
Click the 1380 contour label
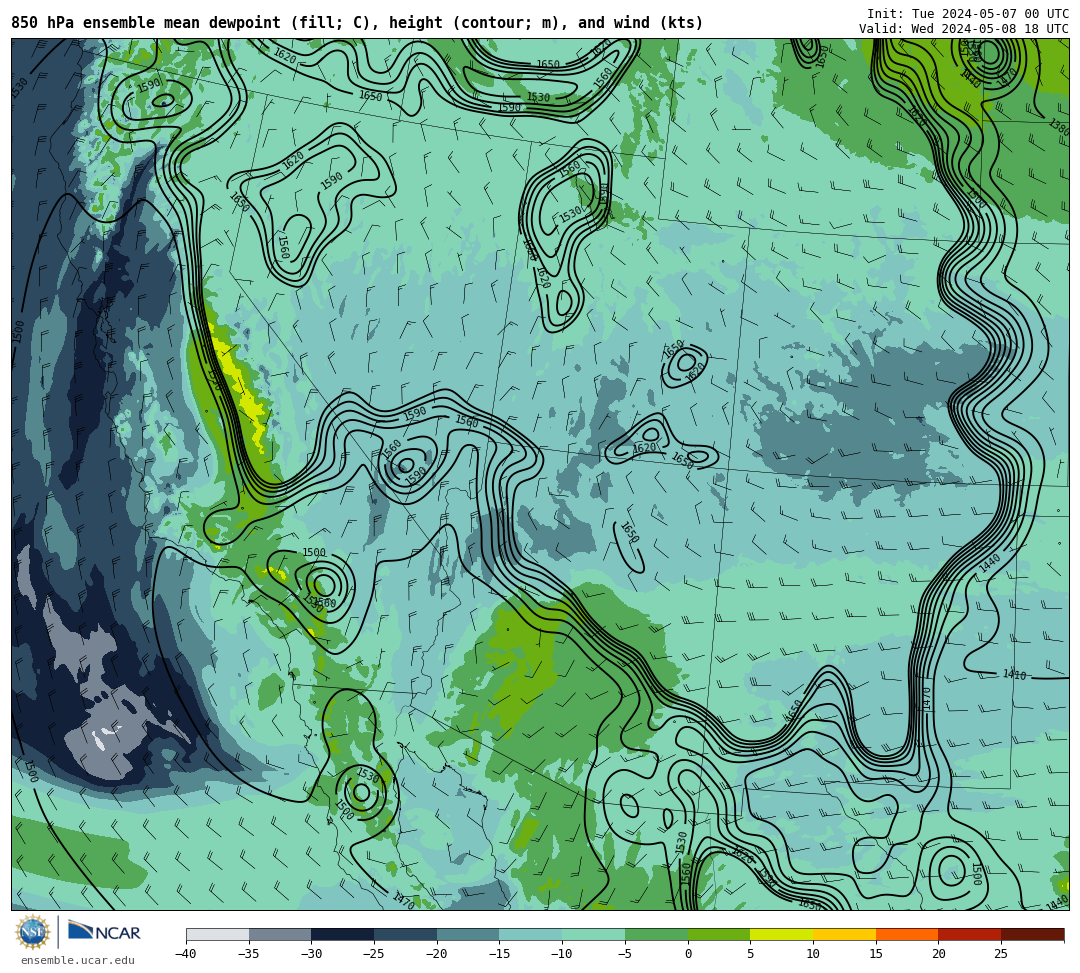(1059, 126)
